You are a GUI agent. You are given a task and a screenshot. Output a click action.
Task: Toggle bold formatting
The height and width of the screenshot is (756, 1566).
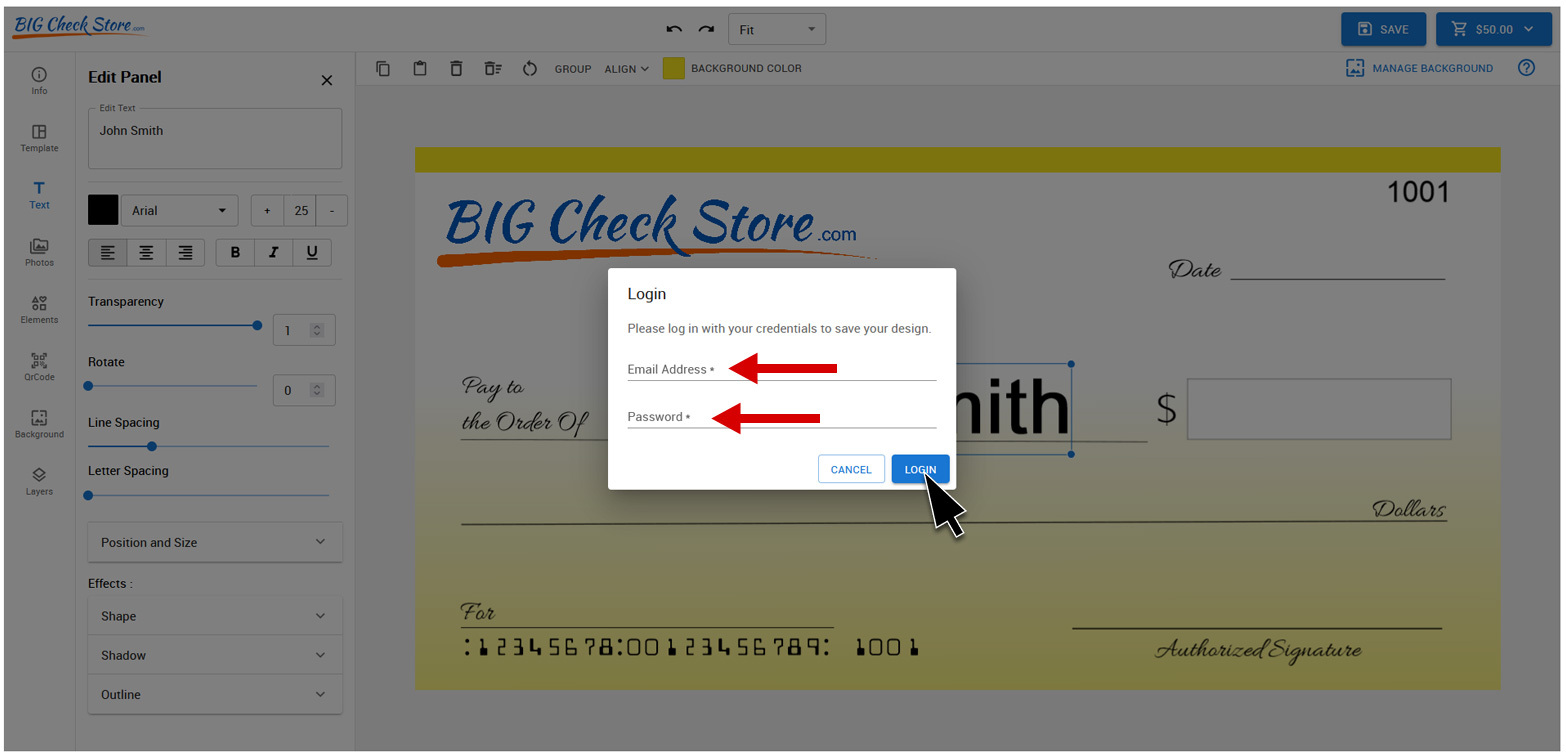(x=235, y=253)
